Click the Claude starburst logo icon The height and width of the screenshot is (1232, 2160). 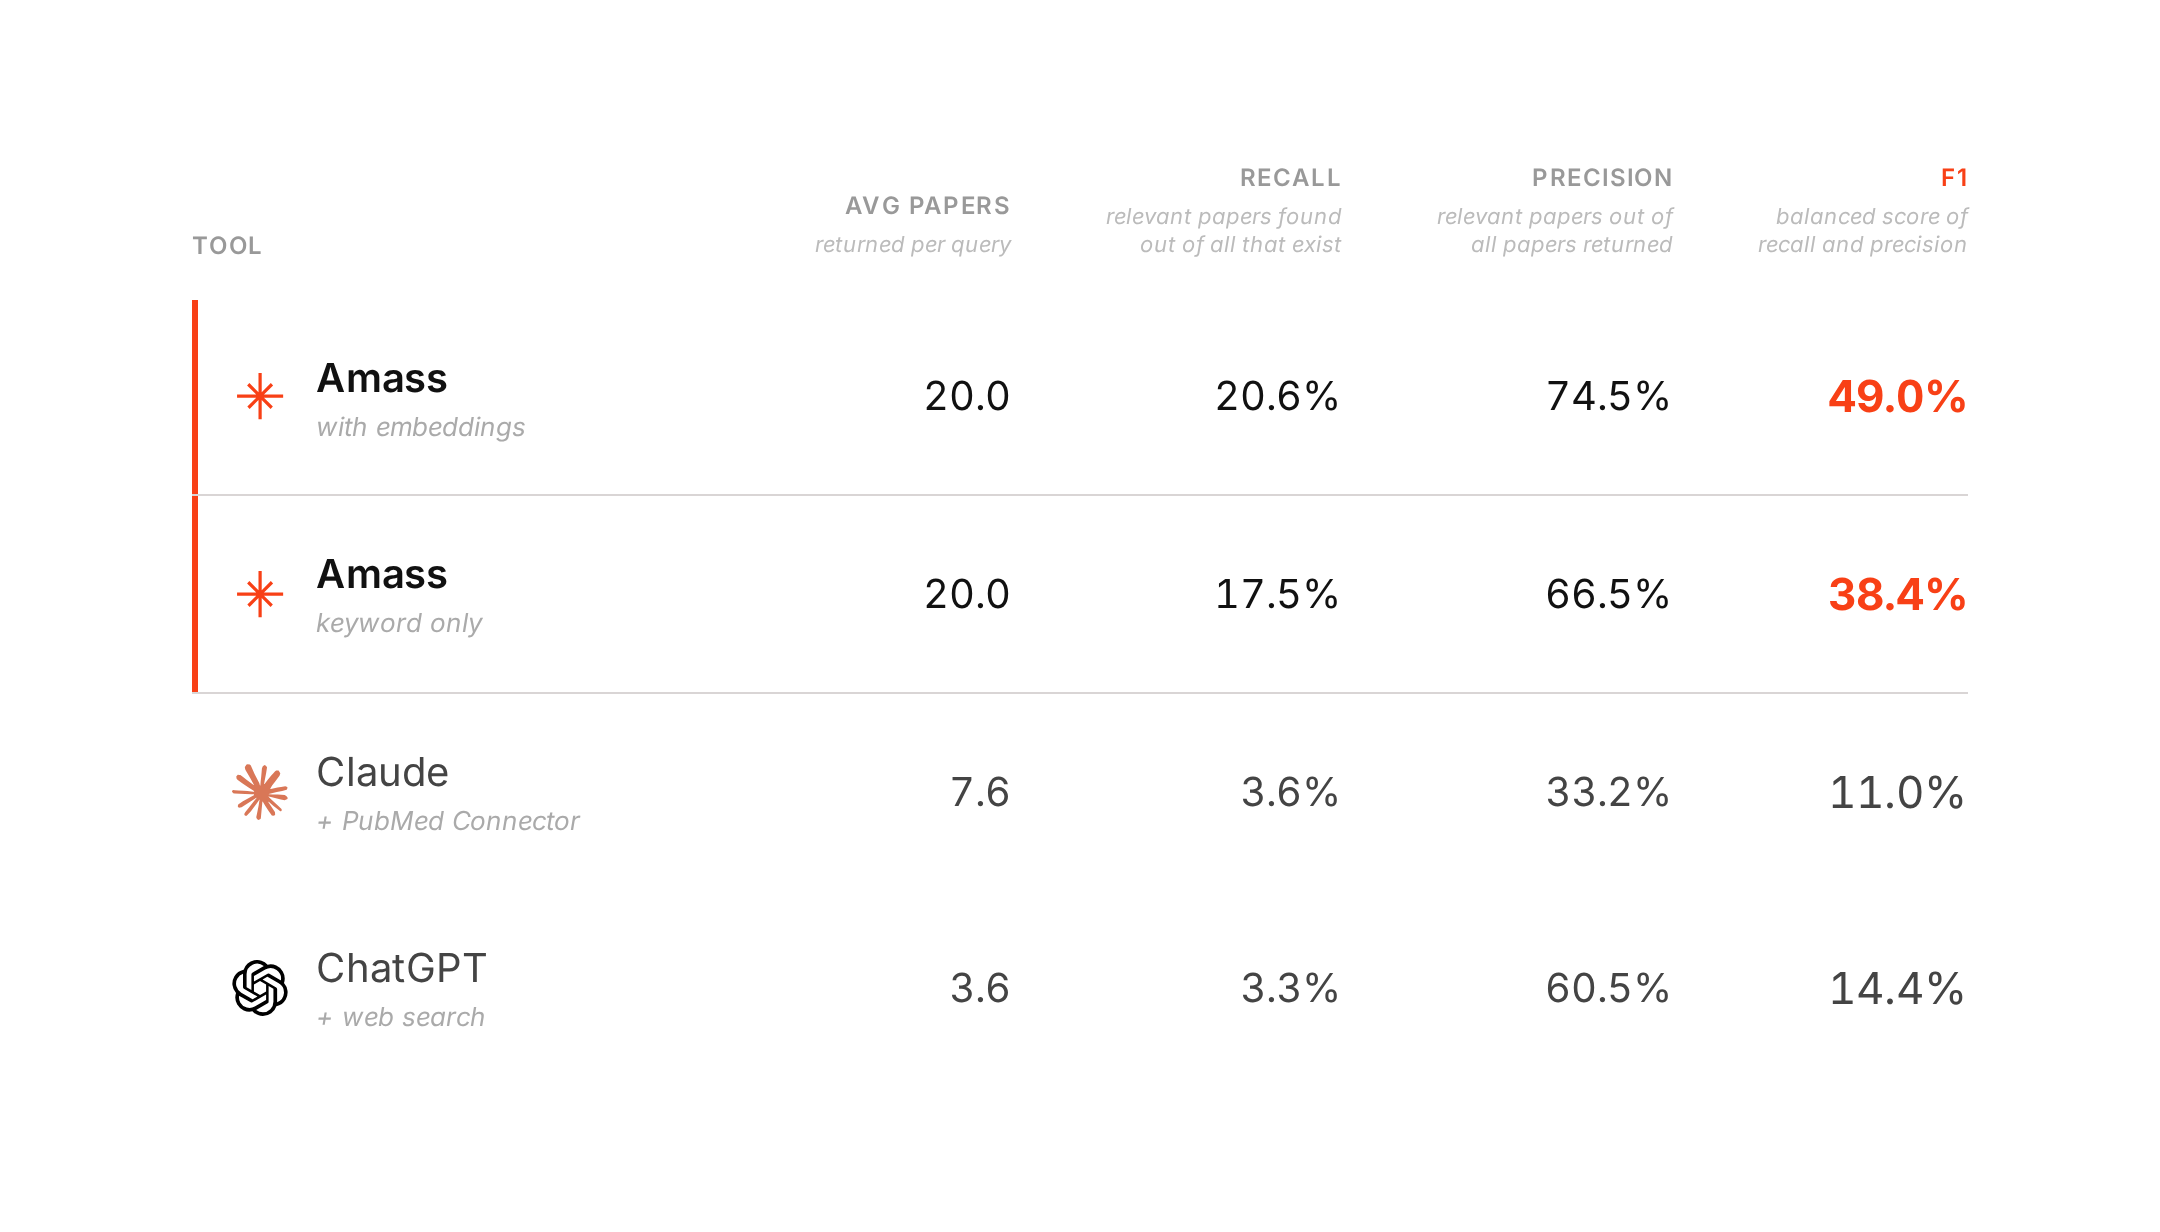pyautogui.click(x=260, y=792)
